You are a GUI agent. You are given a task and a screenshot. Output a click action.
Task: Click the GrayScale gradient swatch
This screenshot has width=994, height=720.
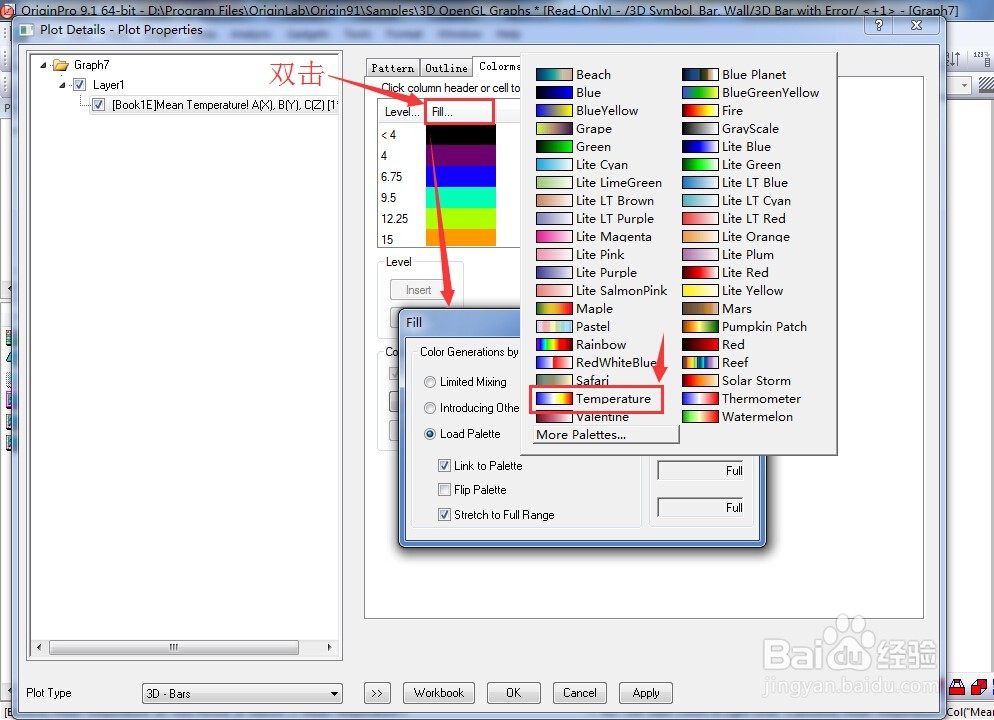pos(700,129)
